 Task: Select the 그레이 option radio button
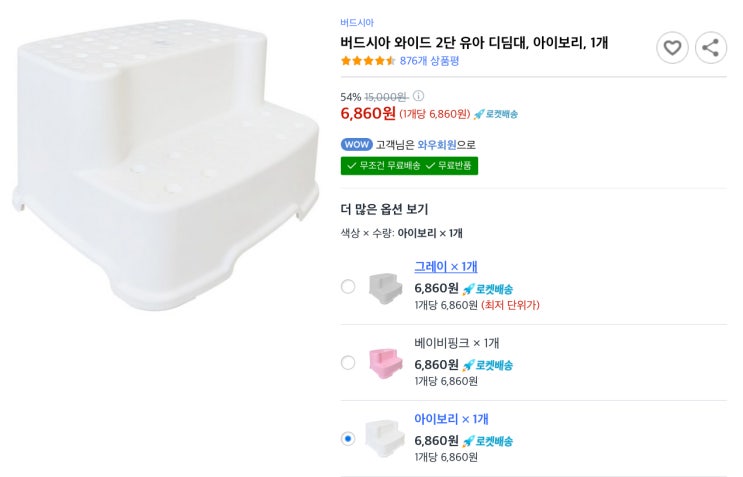point(348,287)
